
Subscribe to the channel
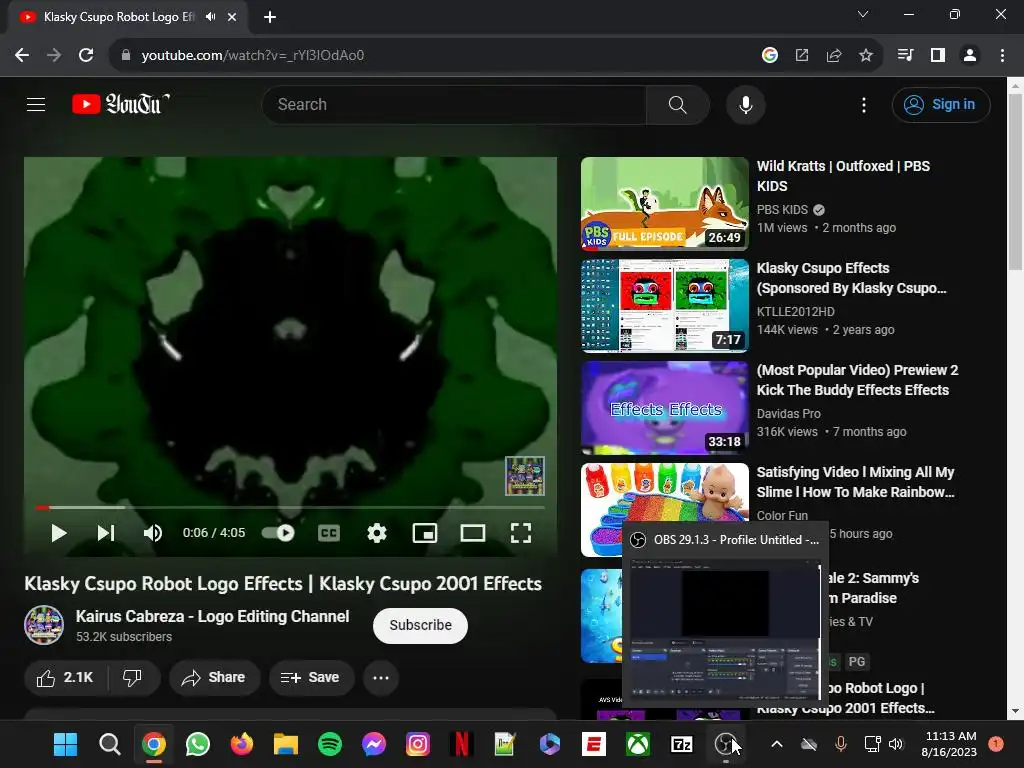click(421, 625)
